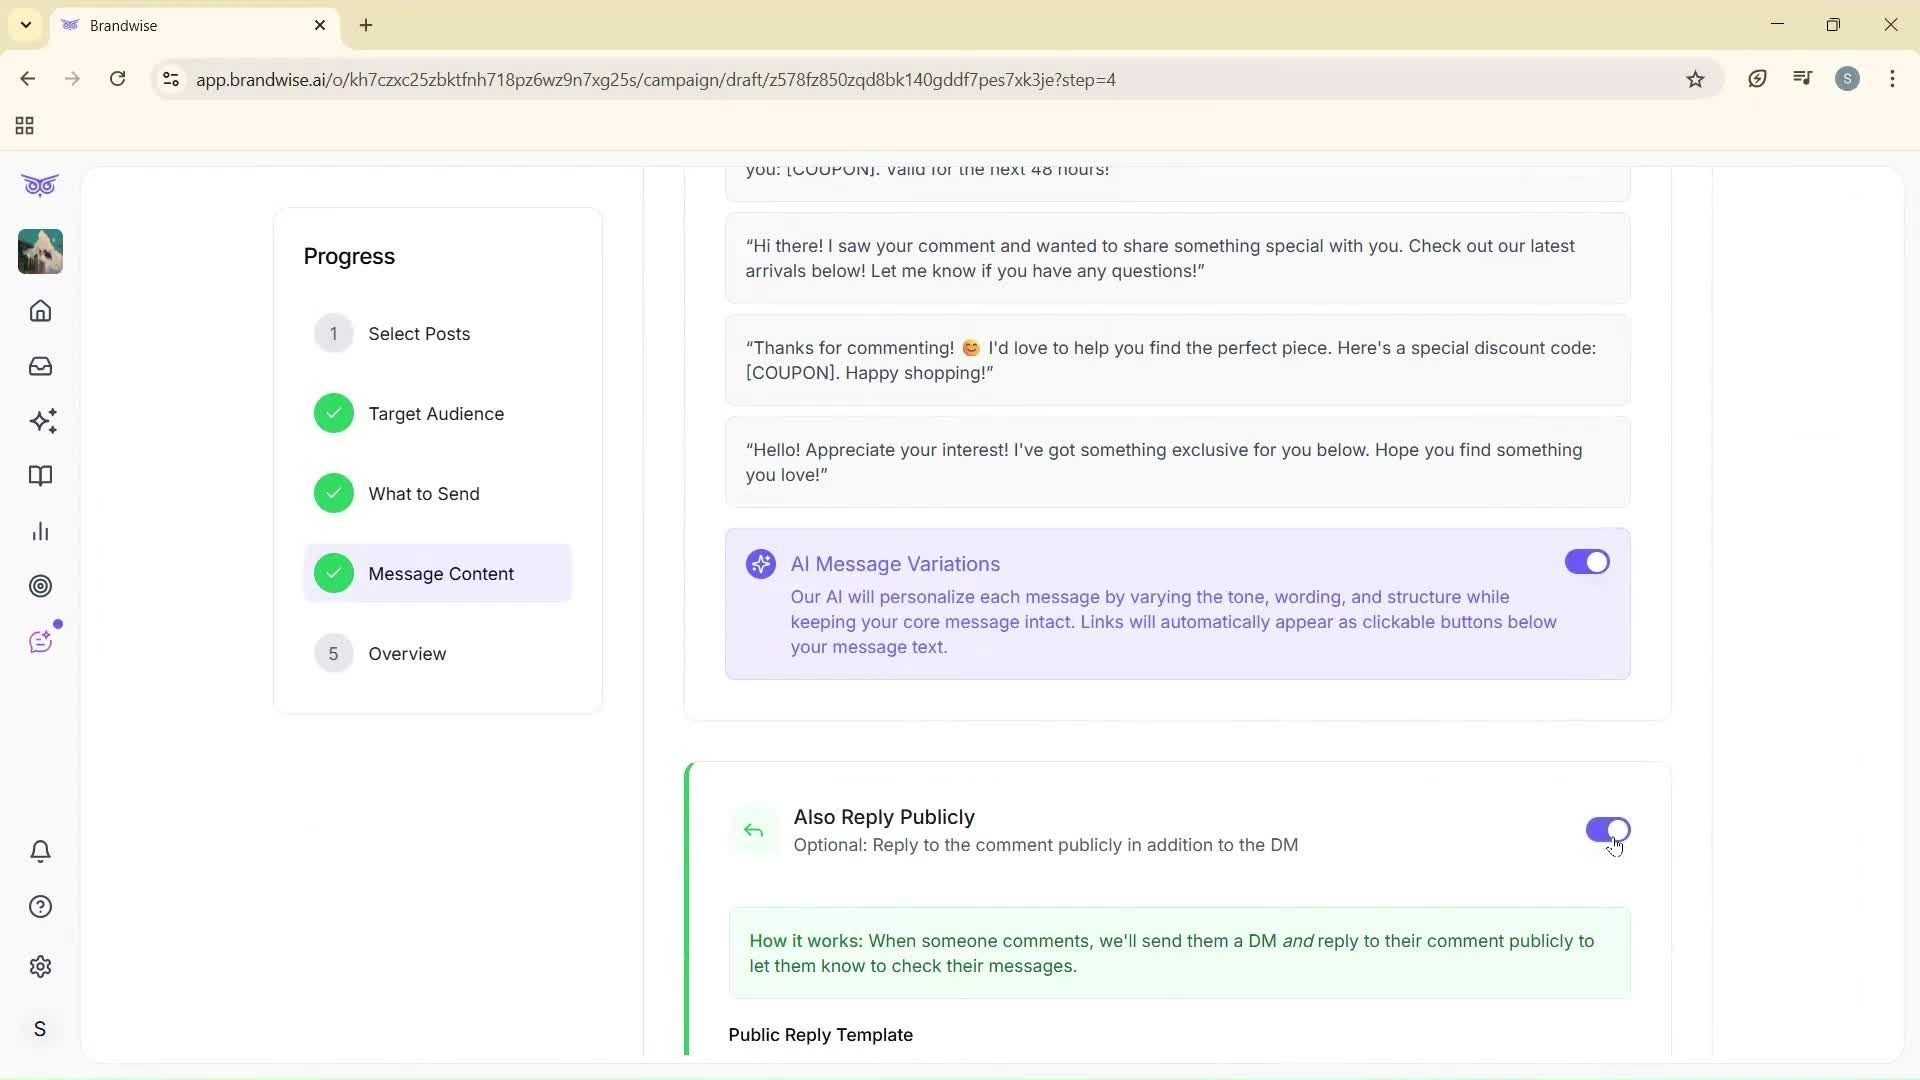
Task: Open the Brandwise owl logo home
Action: [x=40, y=185]
